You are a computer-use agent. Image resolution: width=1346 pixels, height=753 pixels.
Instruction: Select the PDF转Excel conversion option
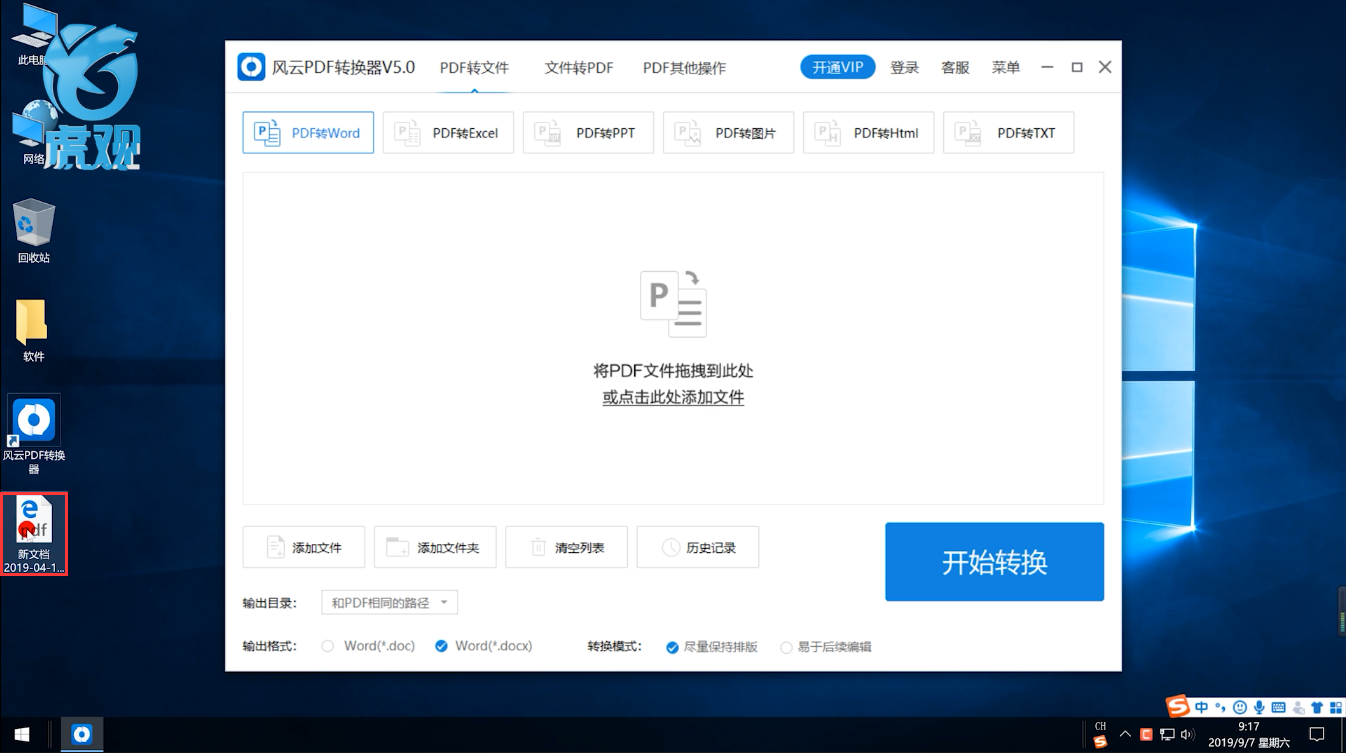click(448, 133)
